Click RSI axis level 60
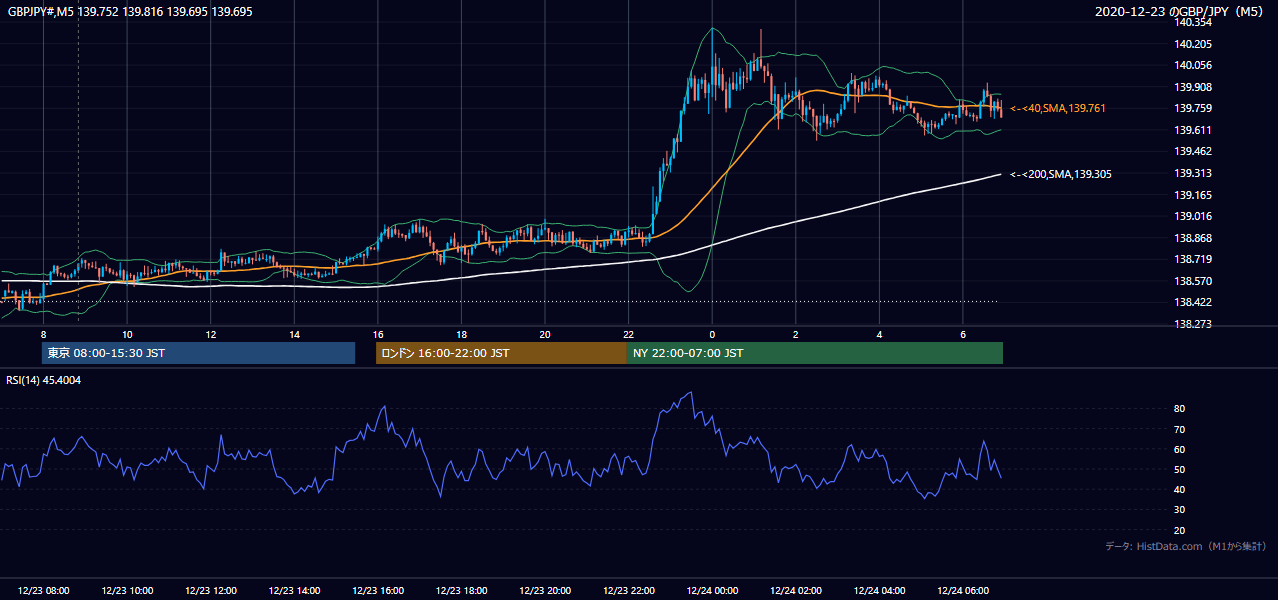The image size is (1278, 600). [x=1180, y=449]
